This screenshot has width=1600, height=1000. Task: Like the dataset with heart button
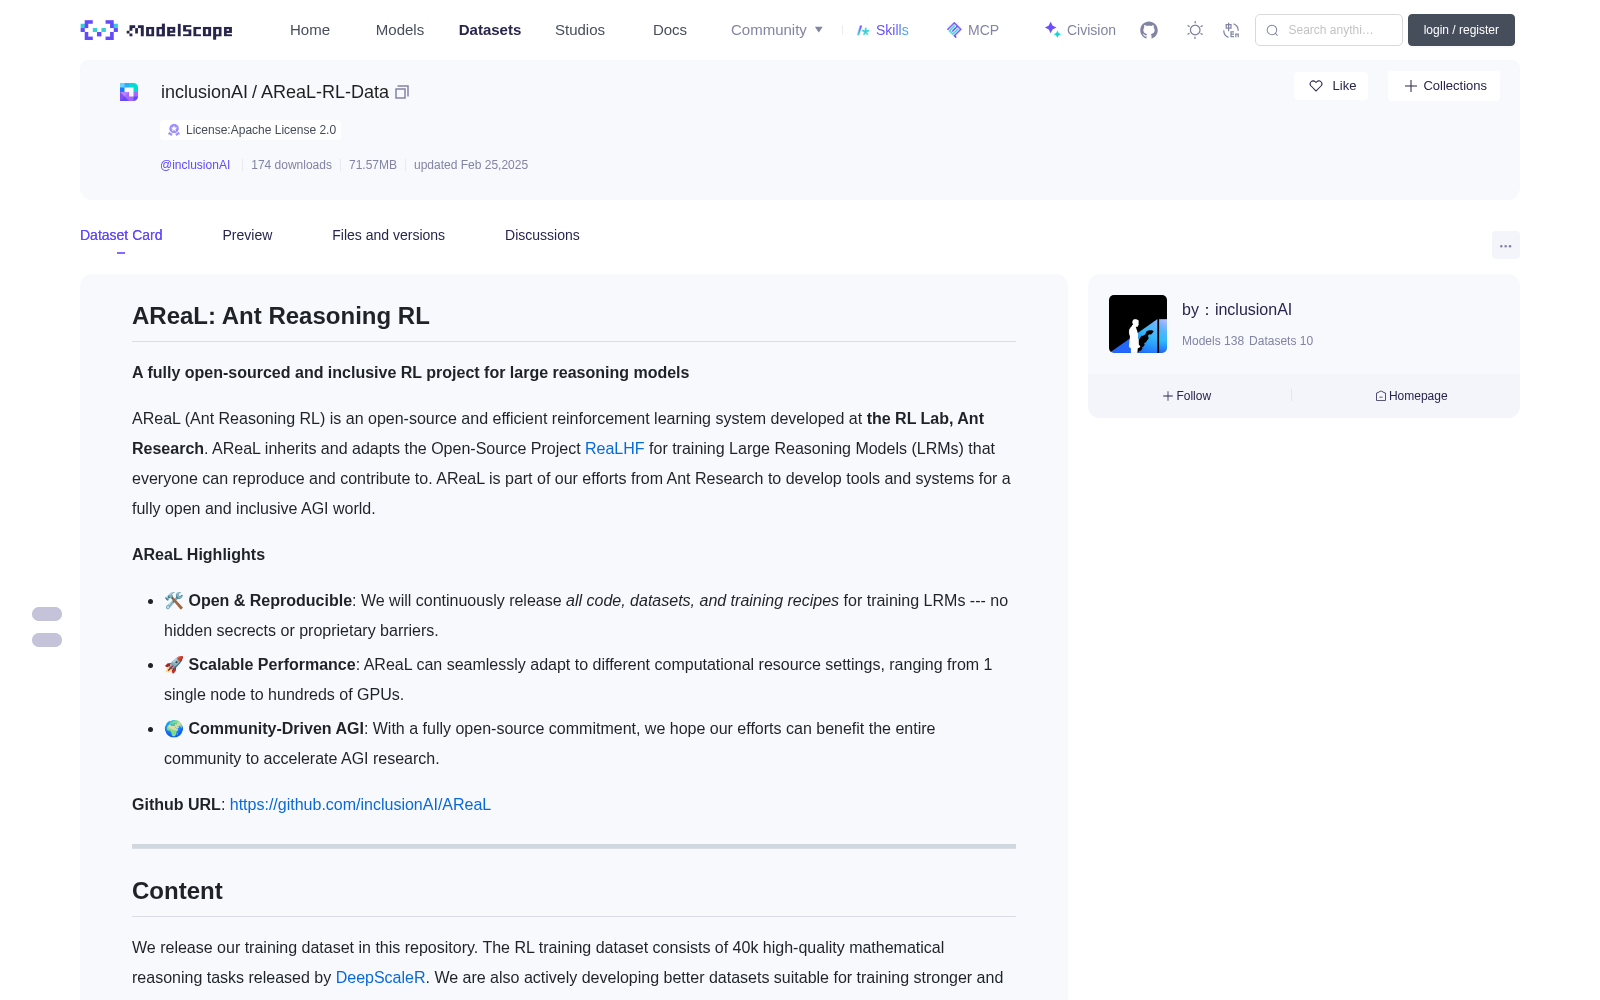[1331, 86]
